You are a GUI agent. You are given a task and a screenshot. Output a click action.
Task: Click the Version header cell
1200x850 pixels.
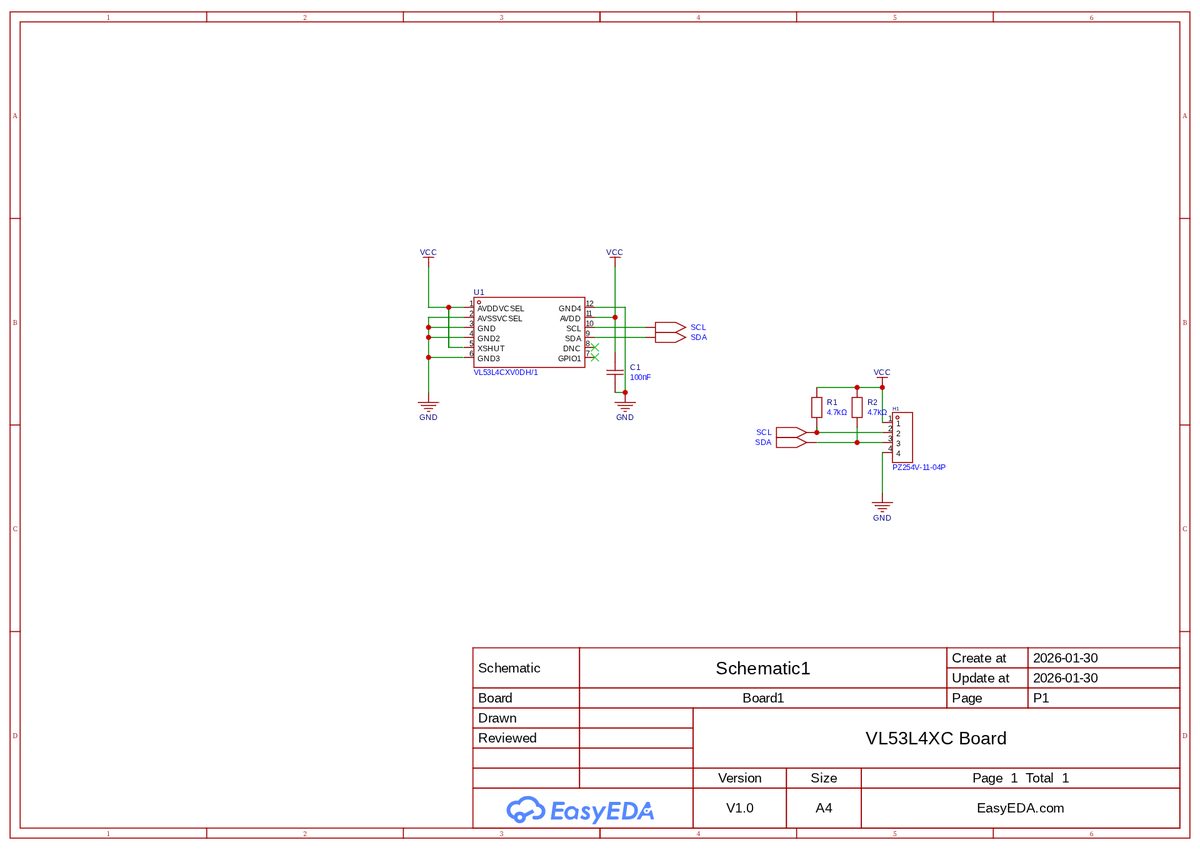740,778
